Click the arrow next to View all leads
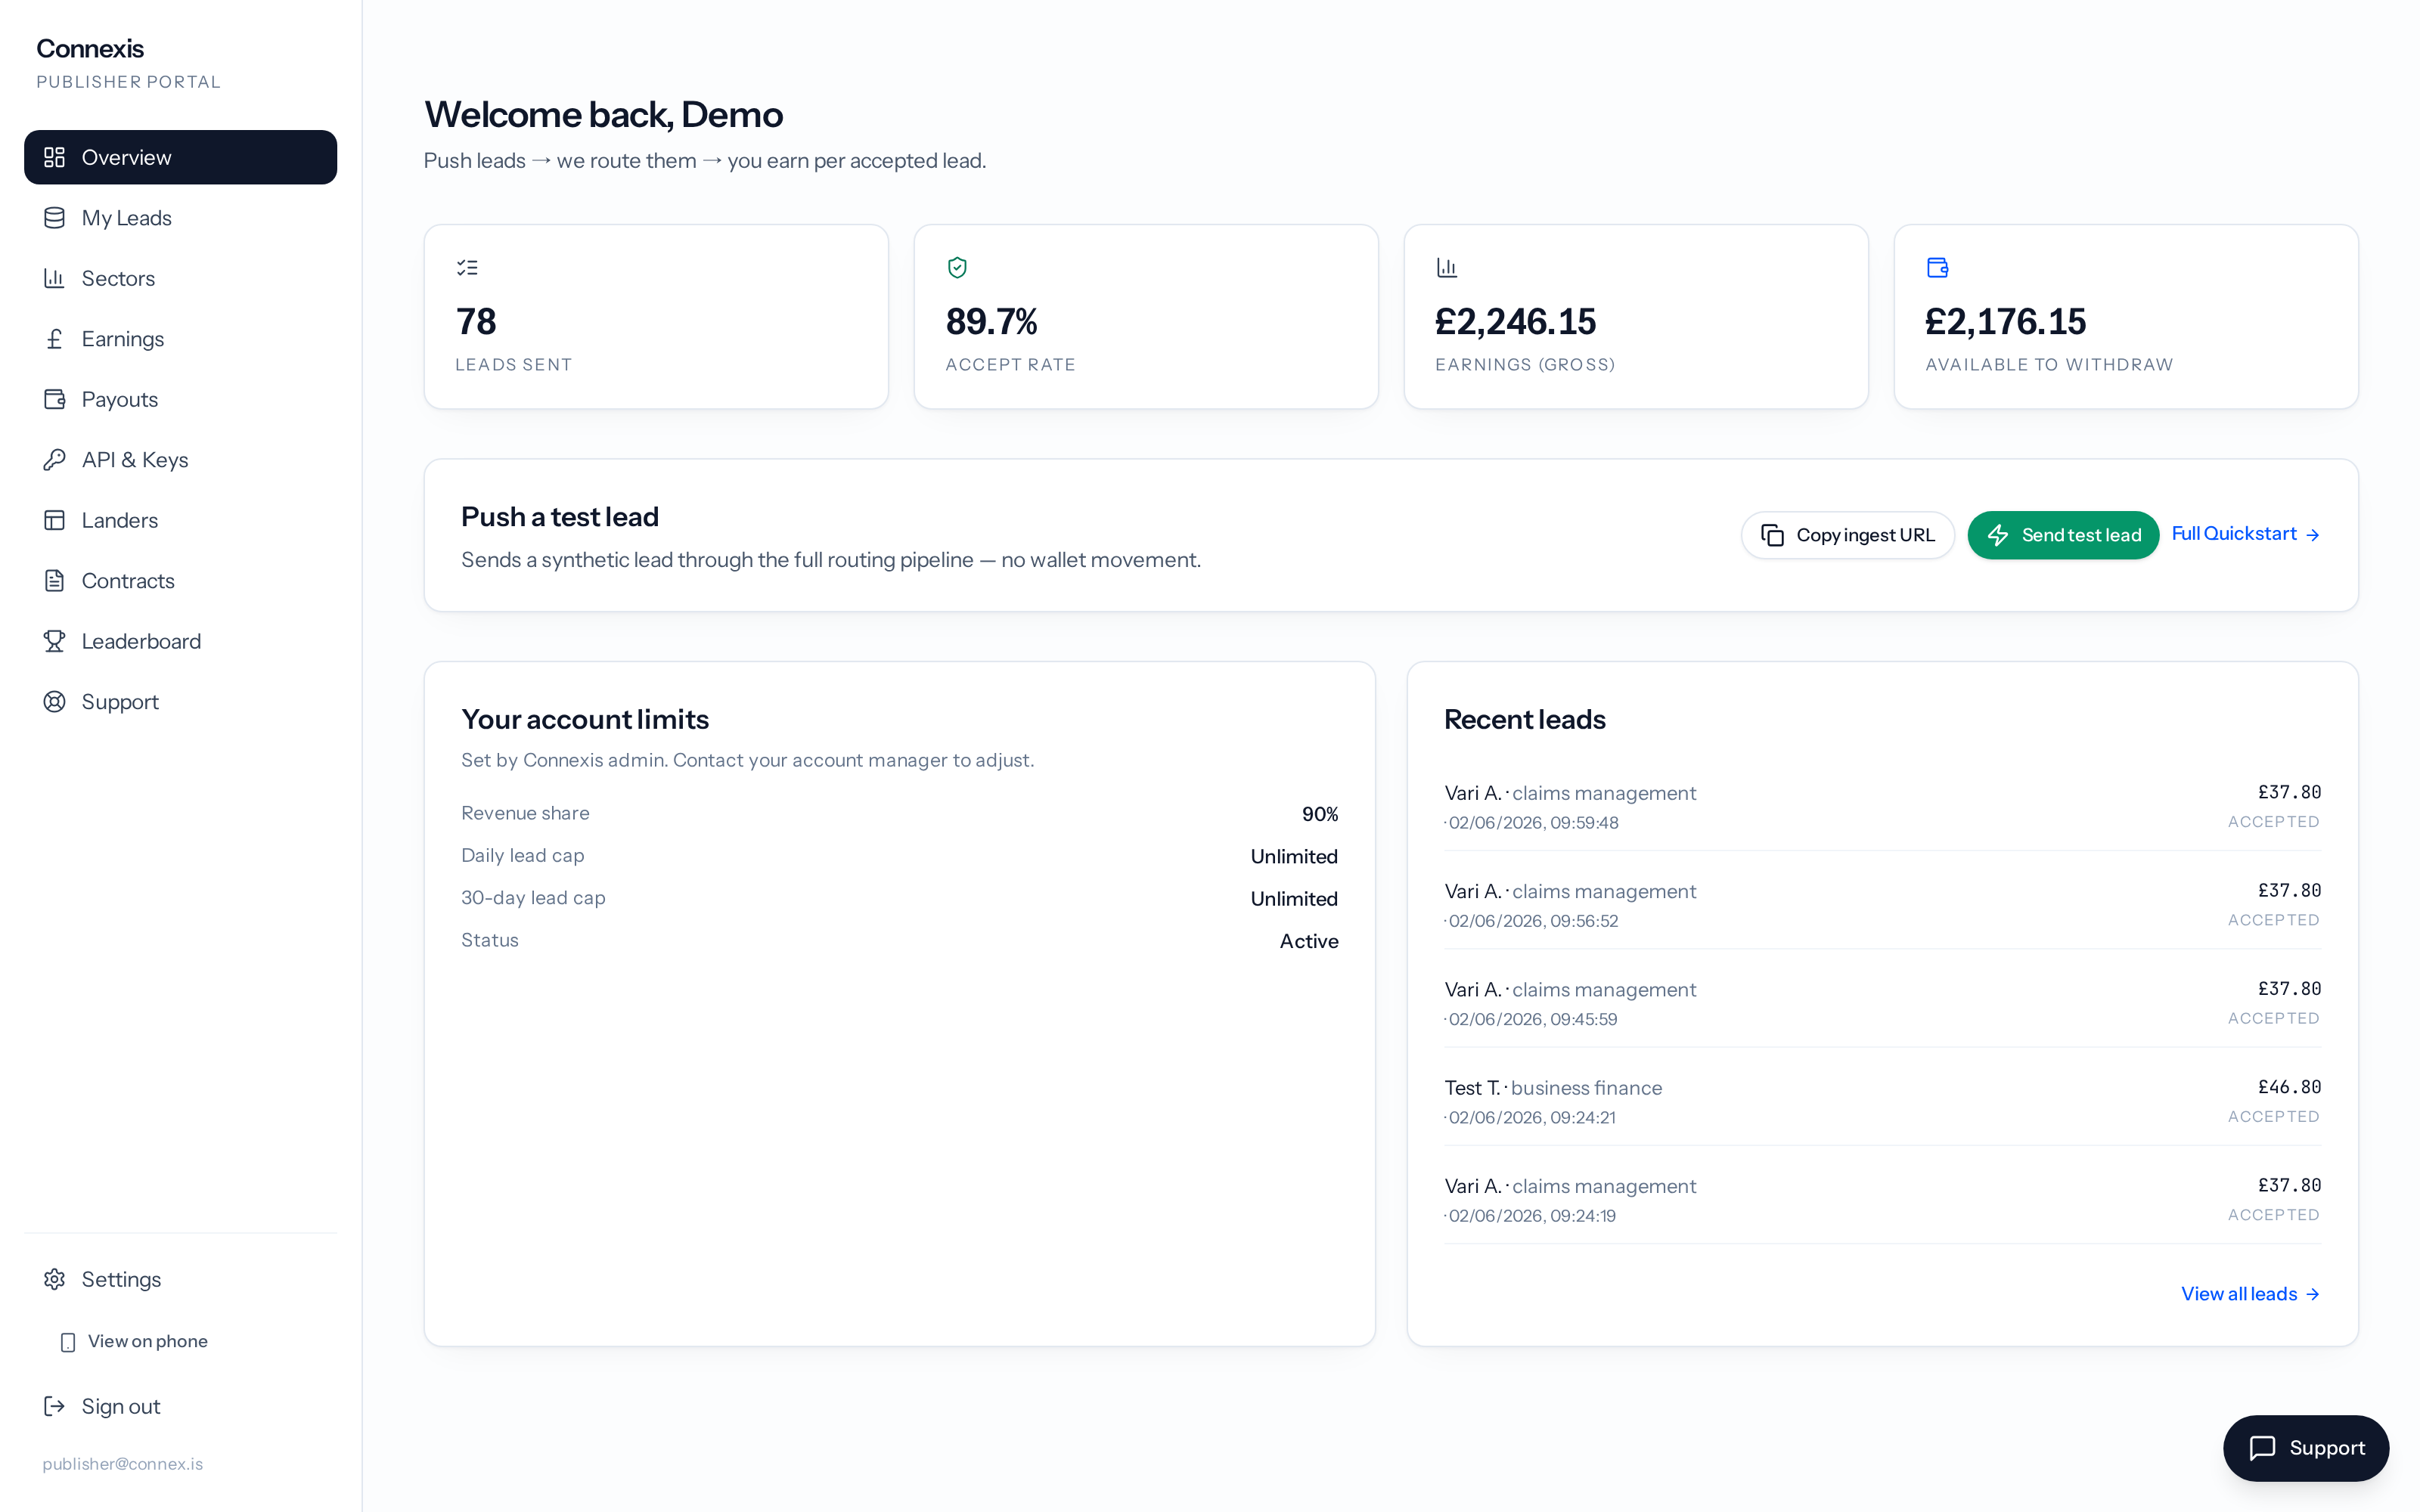This screenshot has height=1512, width=2420. click(2313, 1294)
